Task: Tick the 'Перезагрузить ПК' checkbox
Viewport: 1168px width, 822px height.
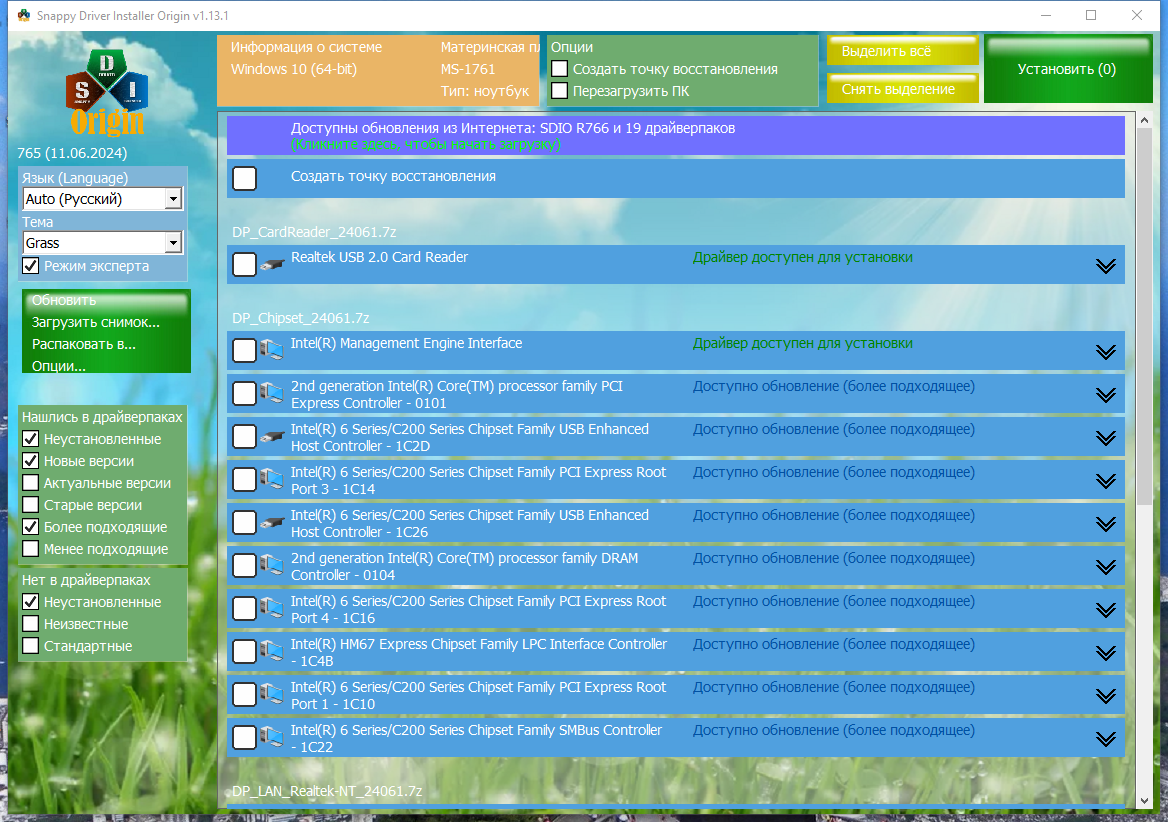Action: pyautogui.click(x=559, y=91)
